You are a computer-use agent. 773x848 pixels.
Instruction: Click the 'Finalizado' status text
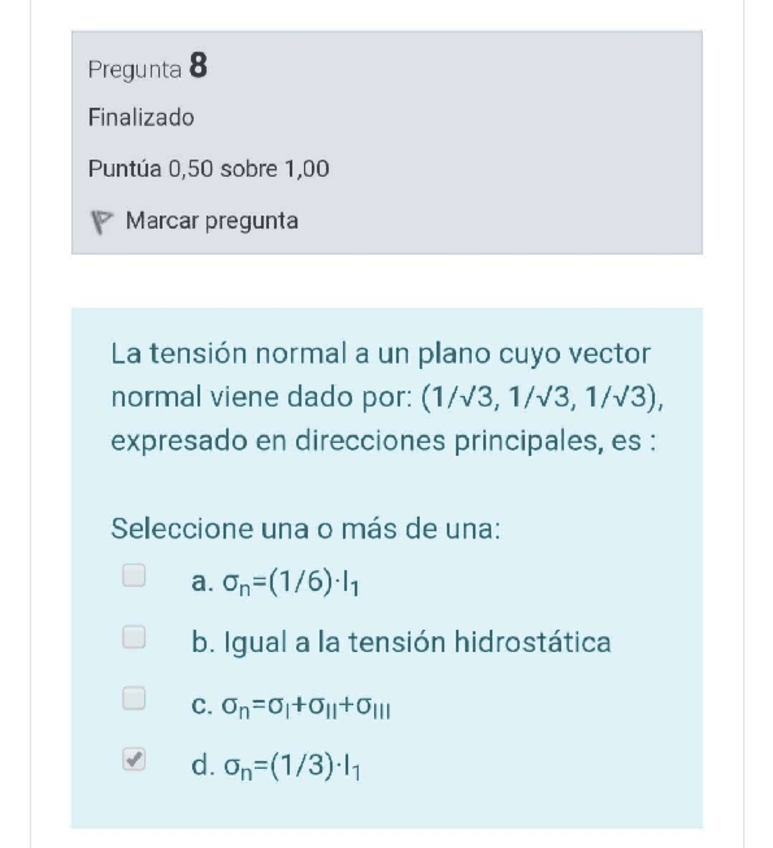point(141,118)
